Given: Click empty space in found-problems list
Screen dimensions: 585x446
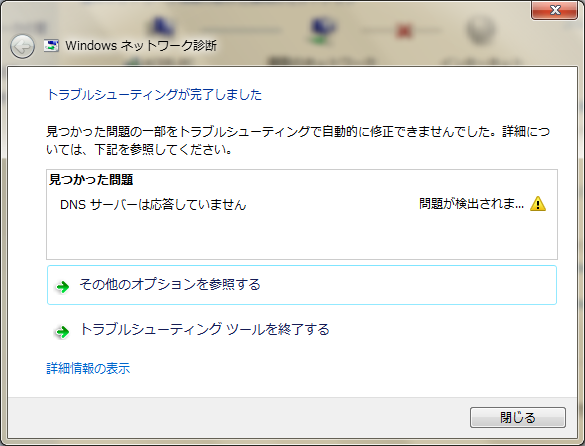Looking at the screenshot, I should [x=302, y=237].
